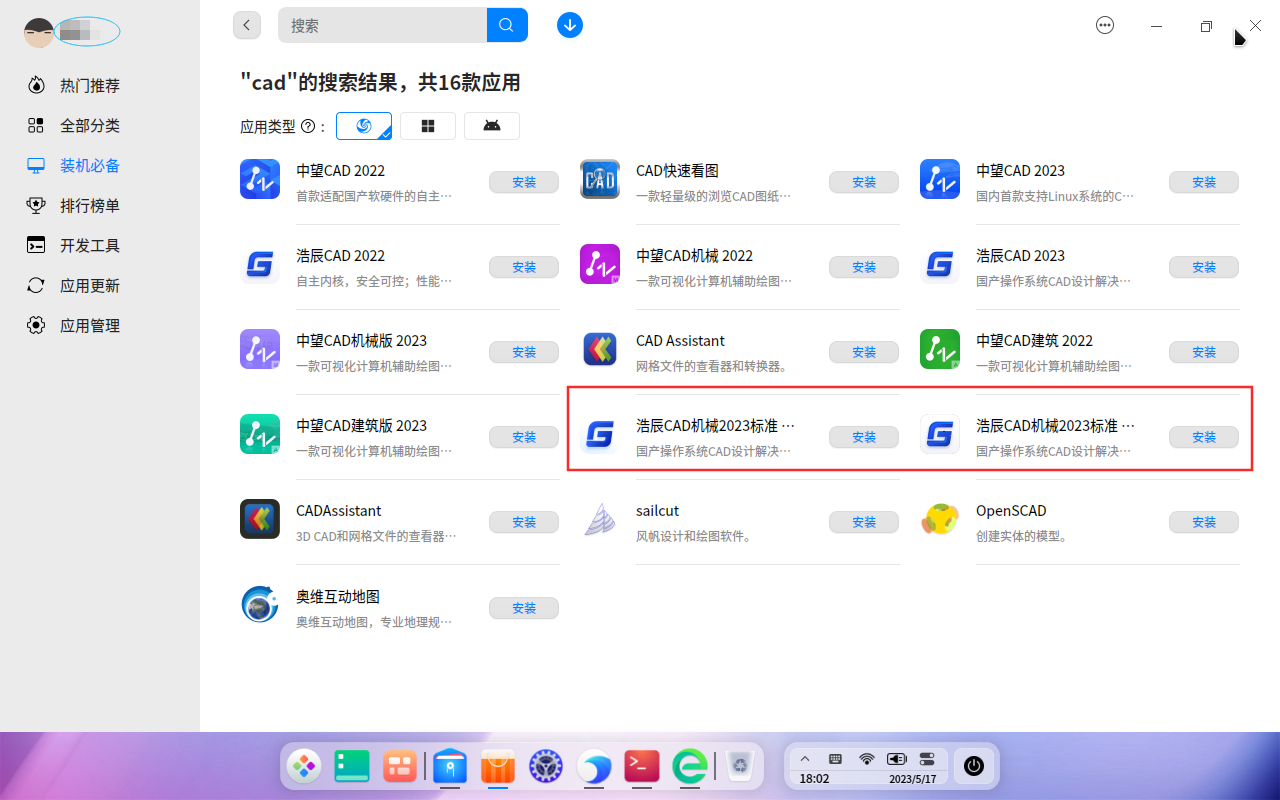Disable the UOS native app type filter
1280x800 pixels.
point(364,125)
